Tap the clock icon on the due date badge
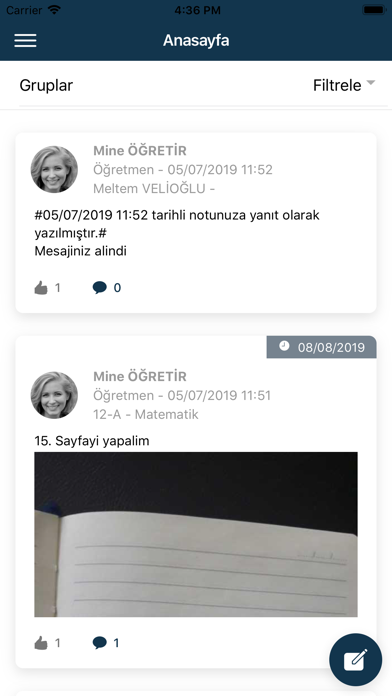Screen dimensions: 392x696 [x=284, y=346]
